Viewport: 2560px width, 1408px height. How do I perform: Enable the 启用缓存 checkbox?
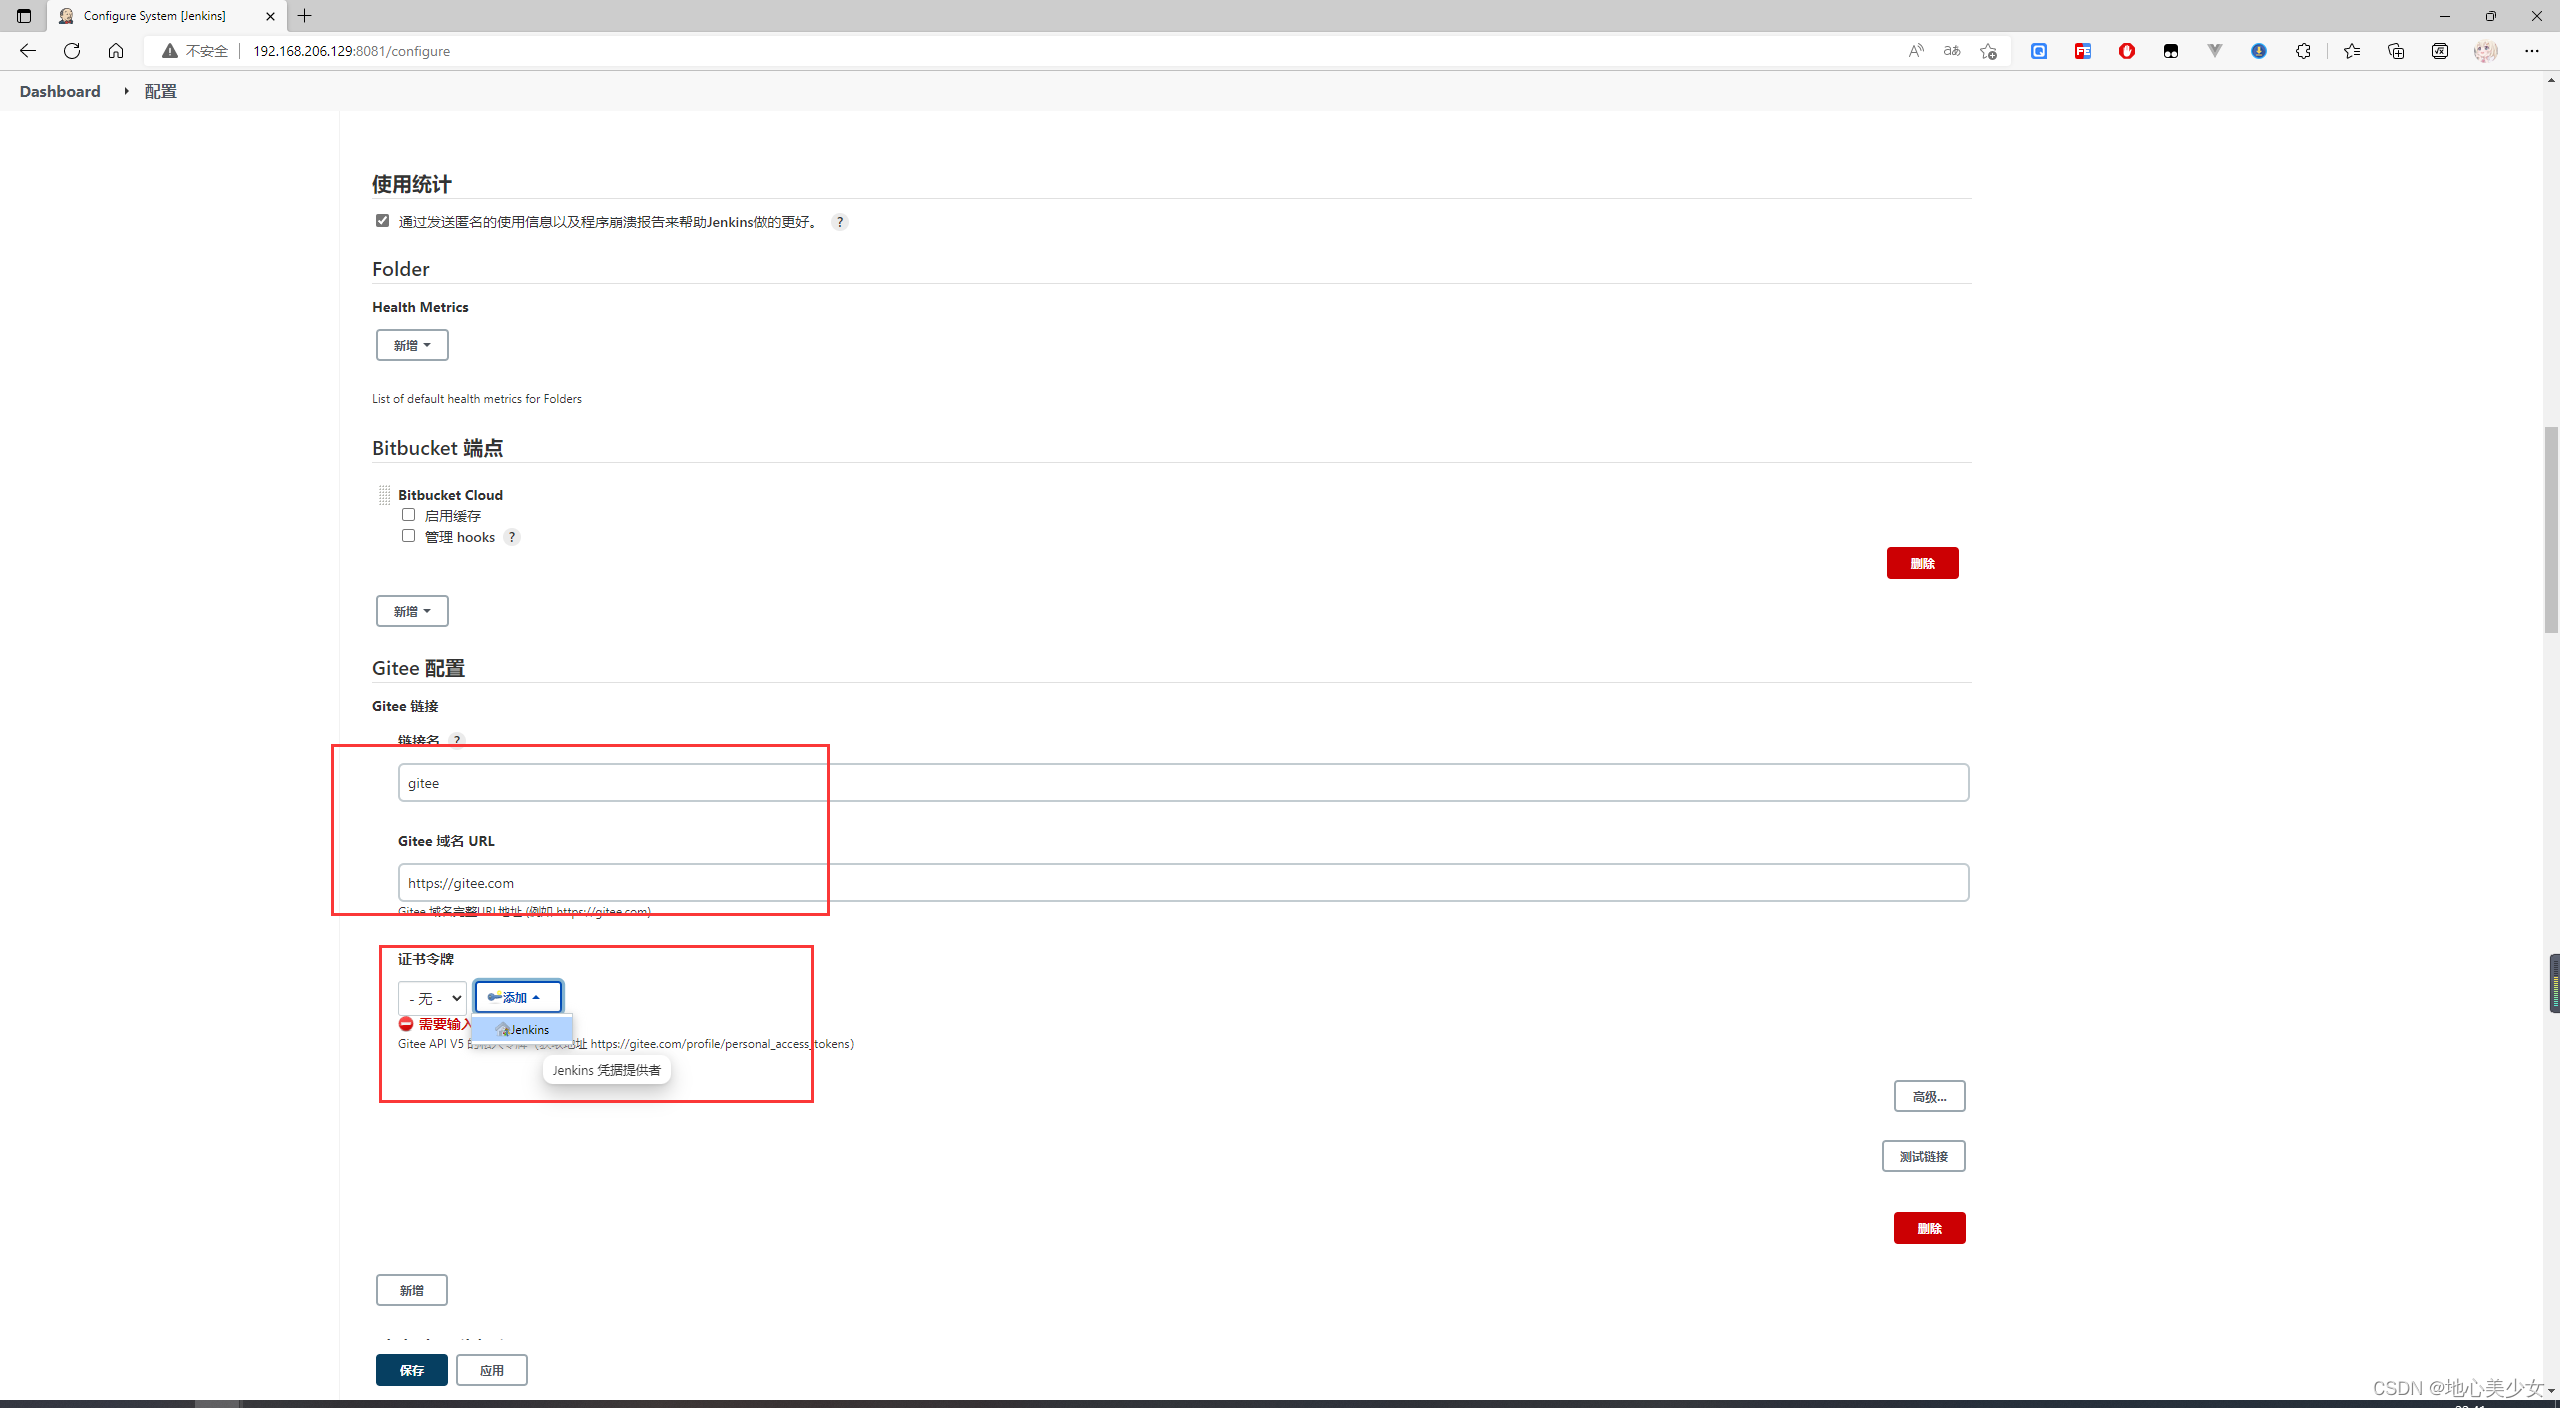(408, 515)
